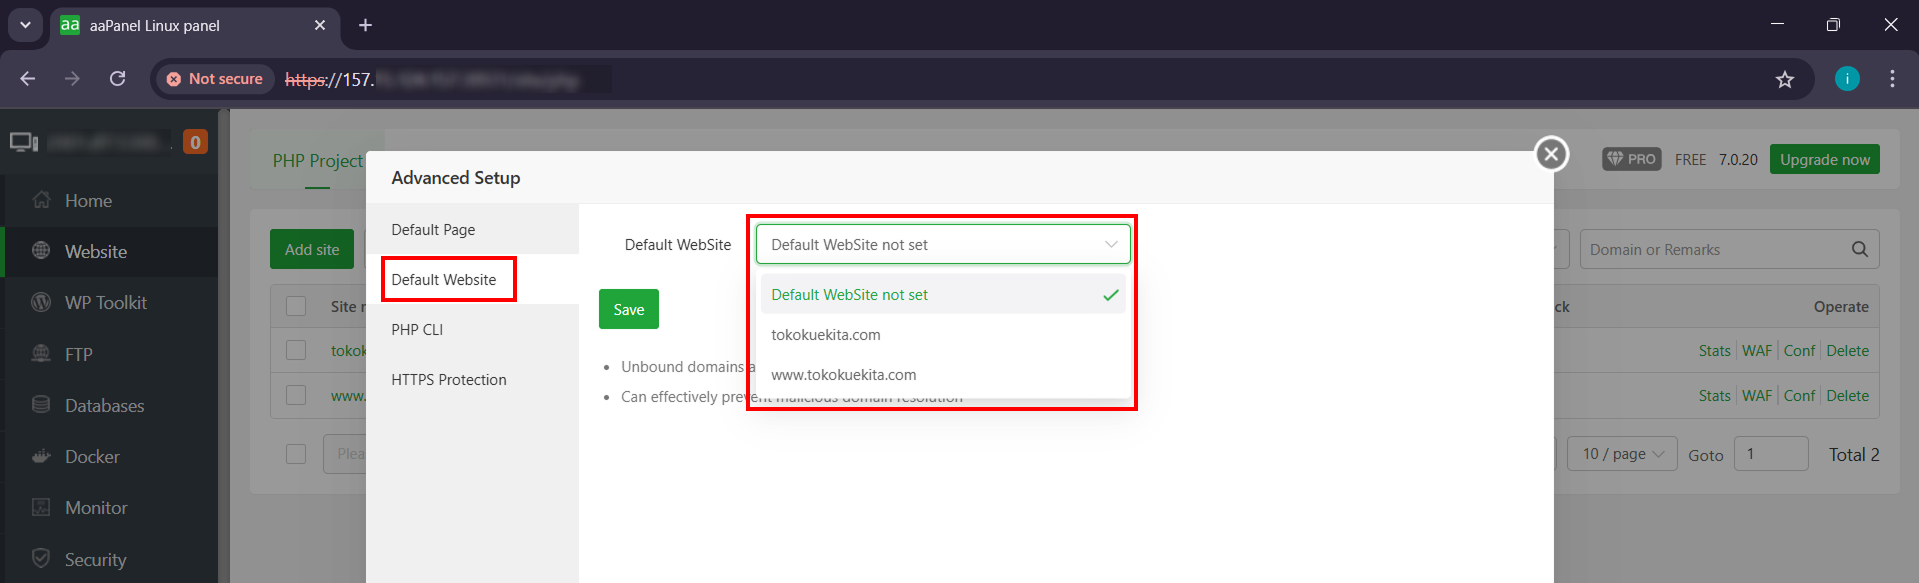Open the Default Page tab
Screen dimensions: 1919x583
coord(472,229)
